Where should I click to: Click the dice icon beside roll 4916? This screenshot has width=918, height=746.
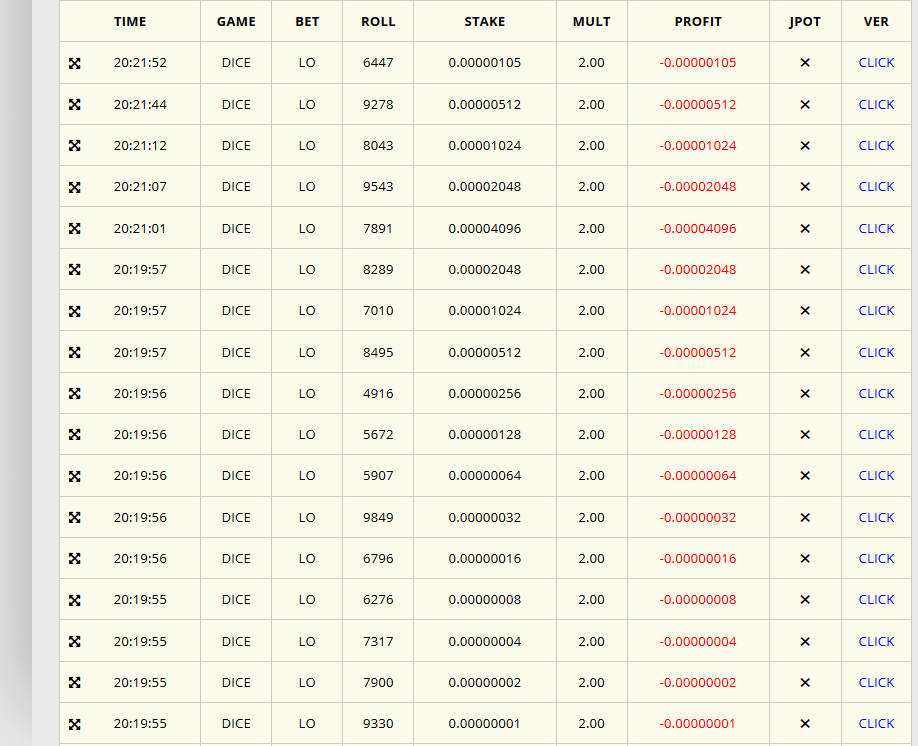[x=74, y=393]
